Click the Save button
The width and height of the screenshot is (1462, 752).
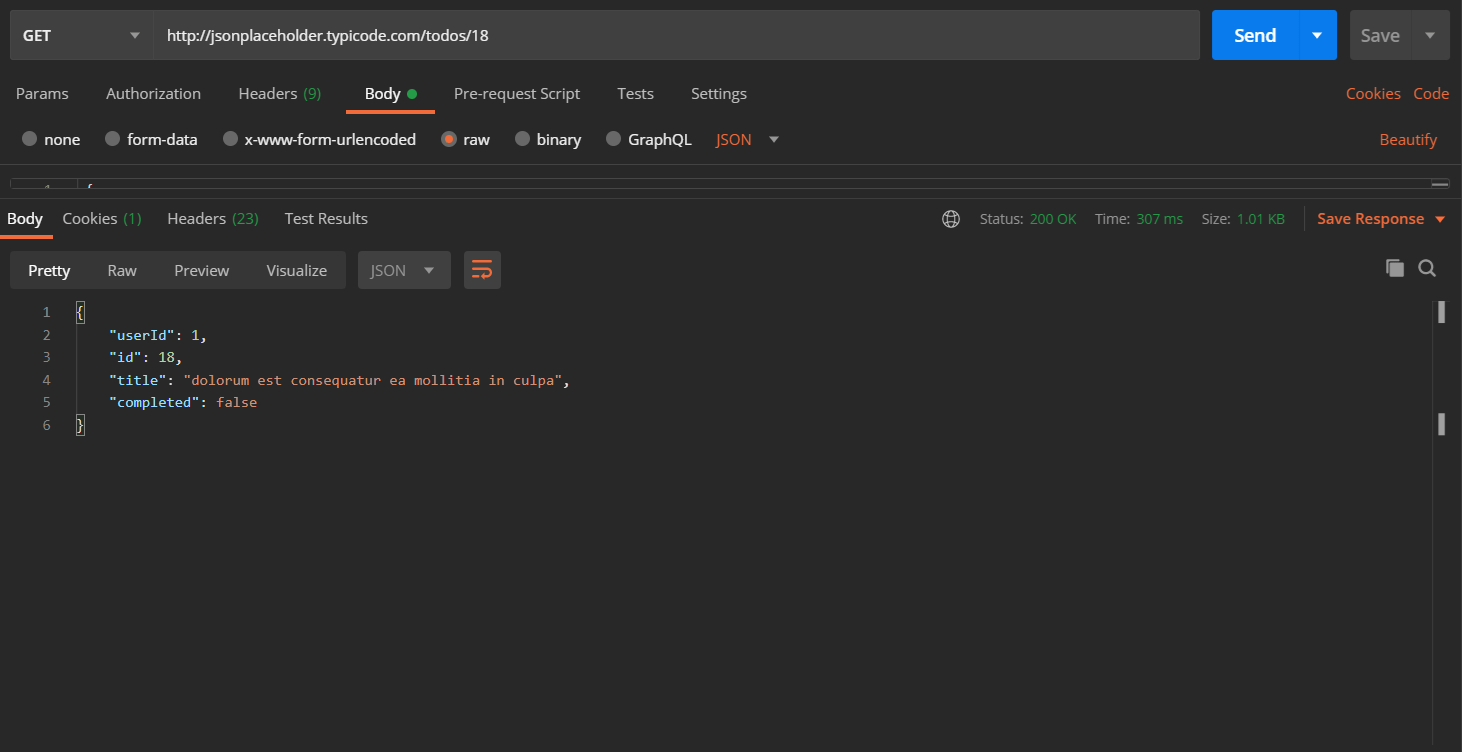pos(1380,35)
